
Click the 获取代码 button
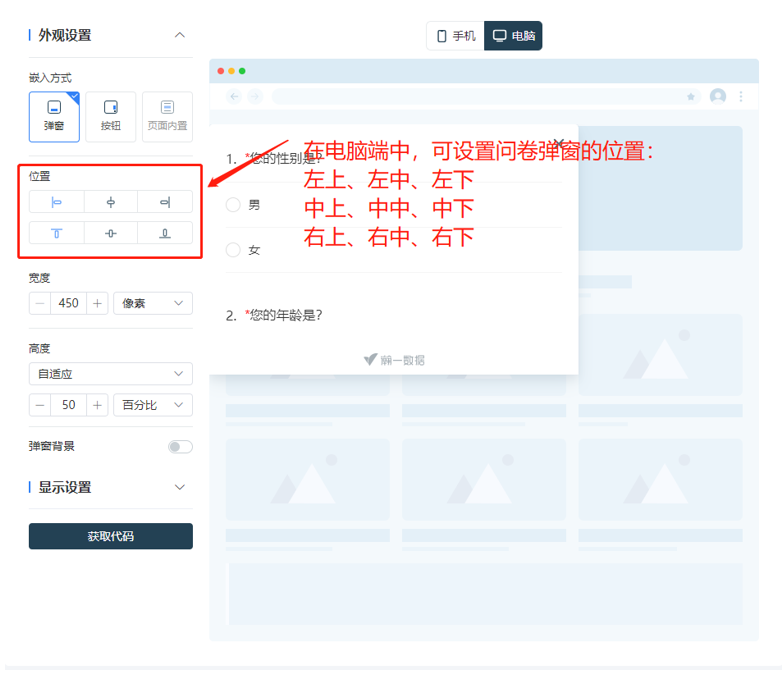coord(110,536)
